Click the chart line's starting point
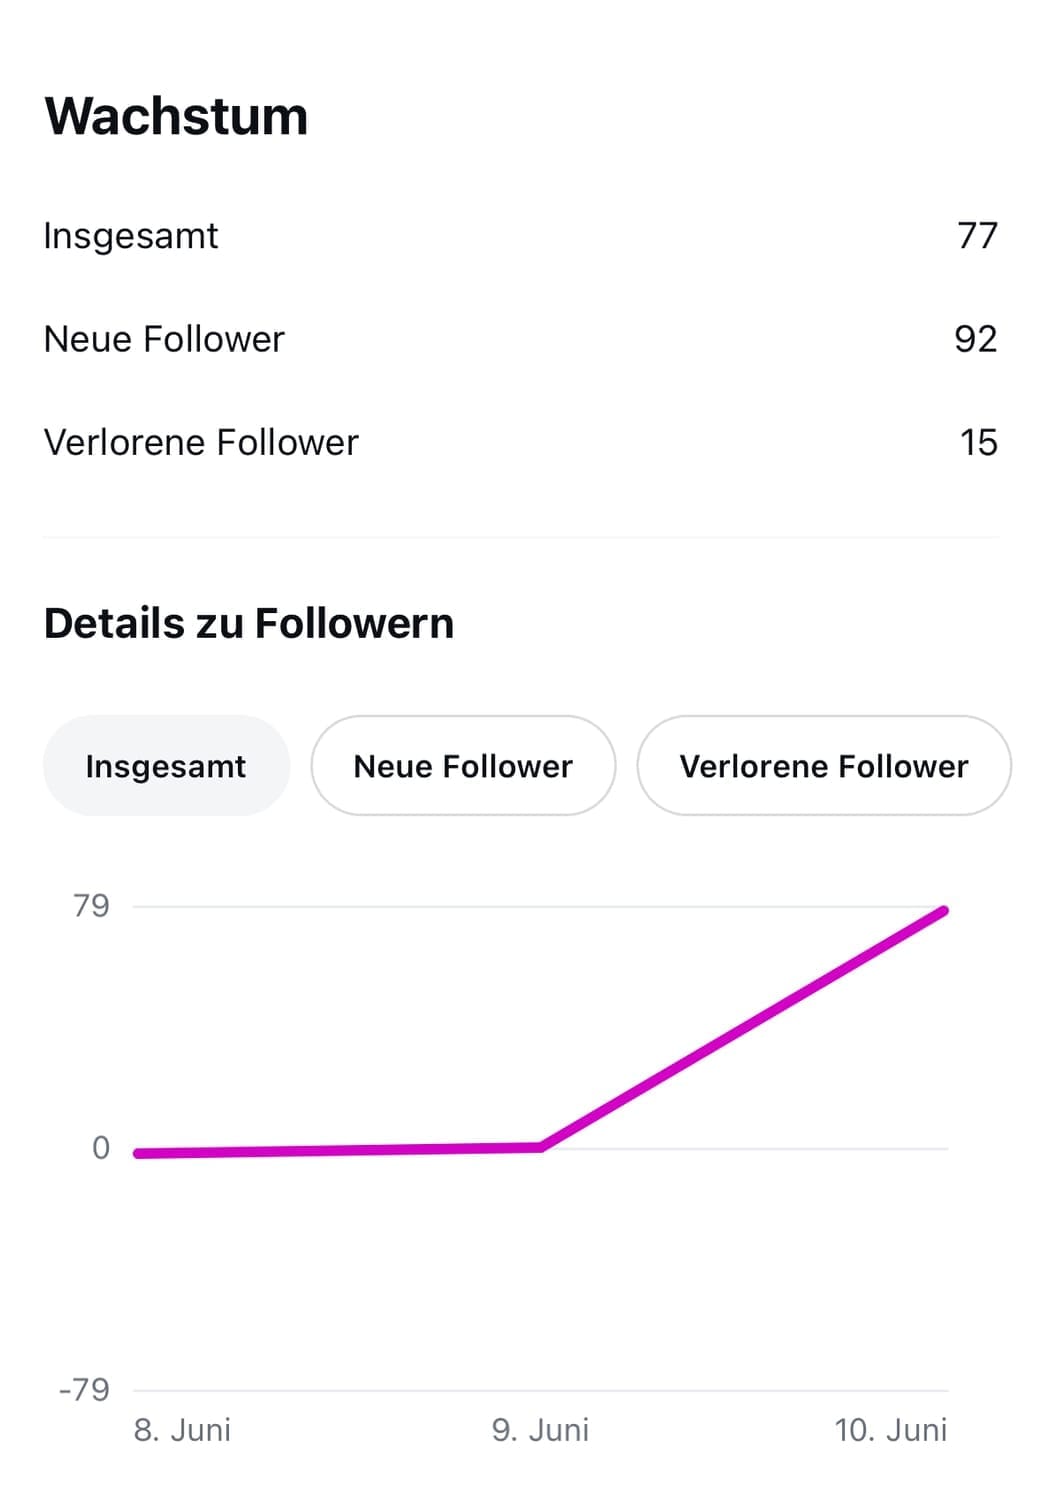The height and width of the screenshot is (1500, 1042). pos(138,1153)
